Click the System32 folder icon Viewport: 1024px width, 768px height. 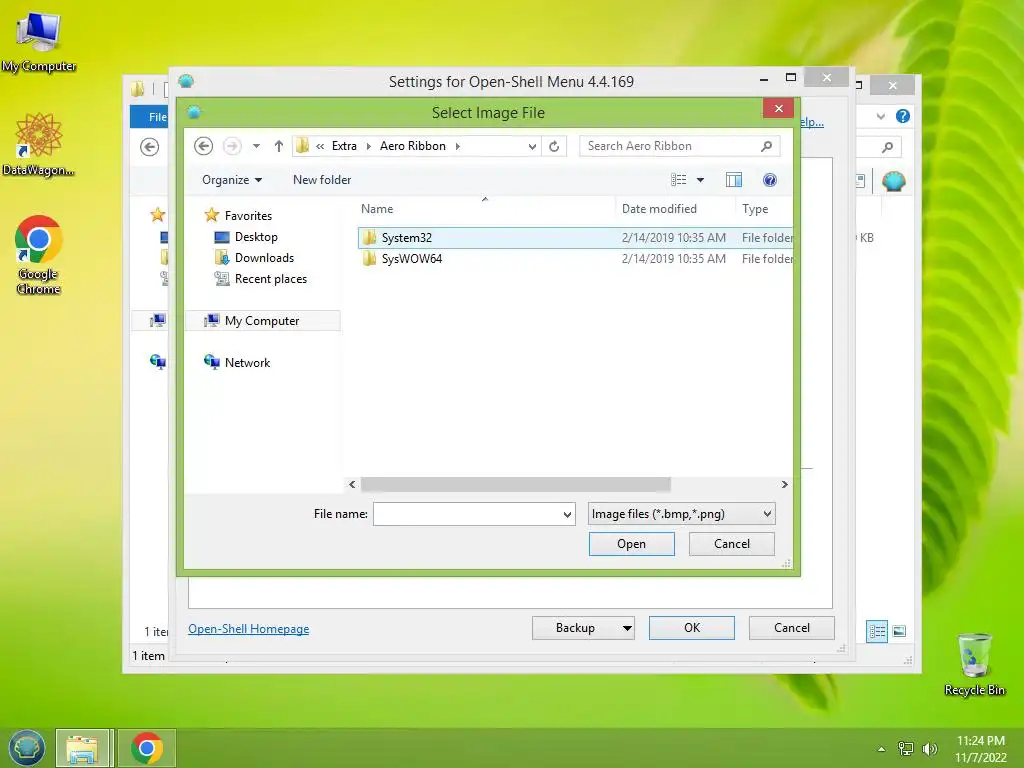click(369, 238)
